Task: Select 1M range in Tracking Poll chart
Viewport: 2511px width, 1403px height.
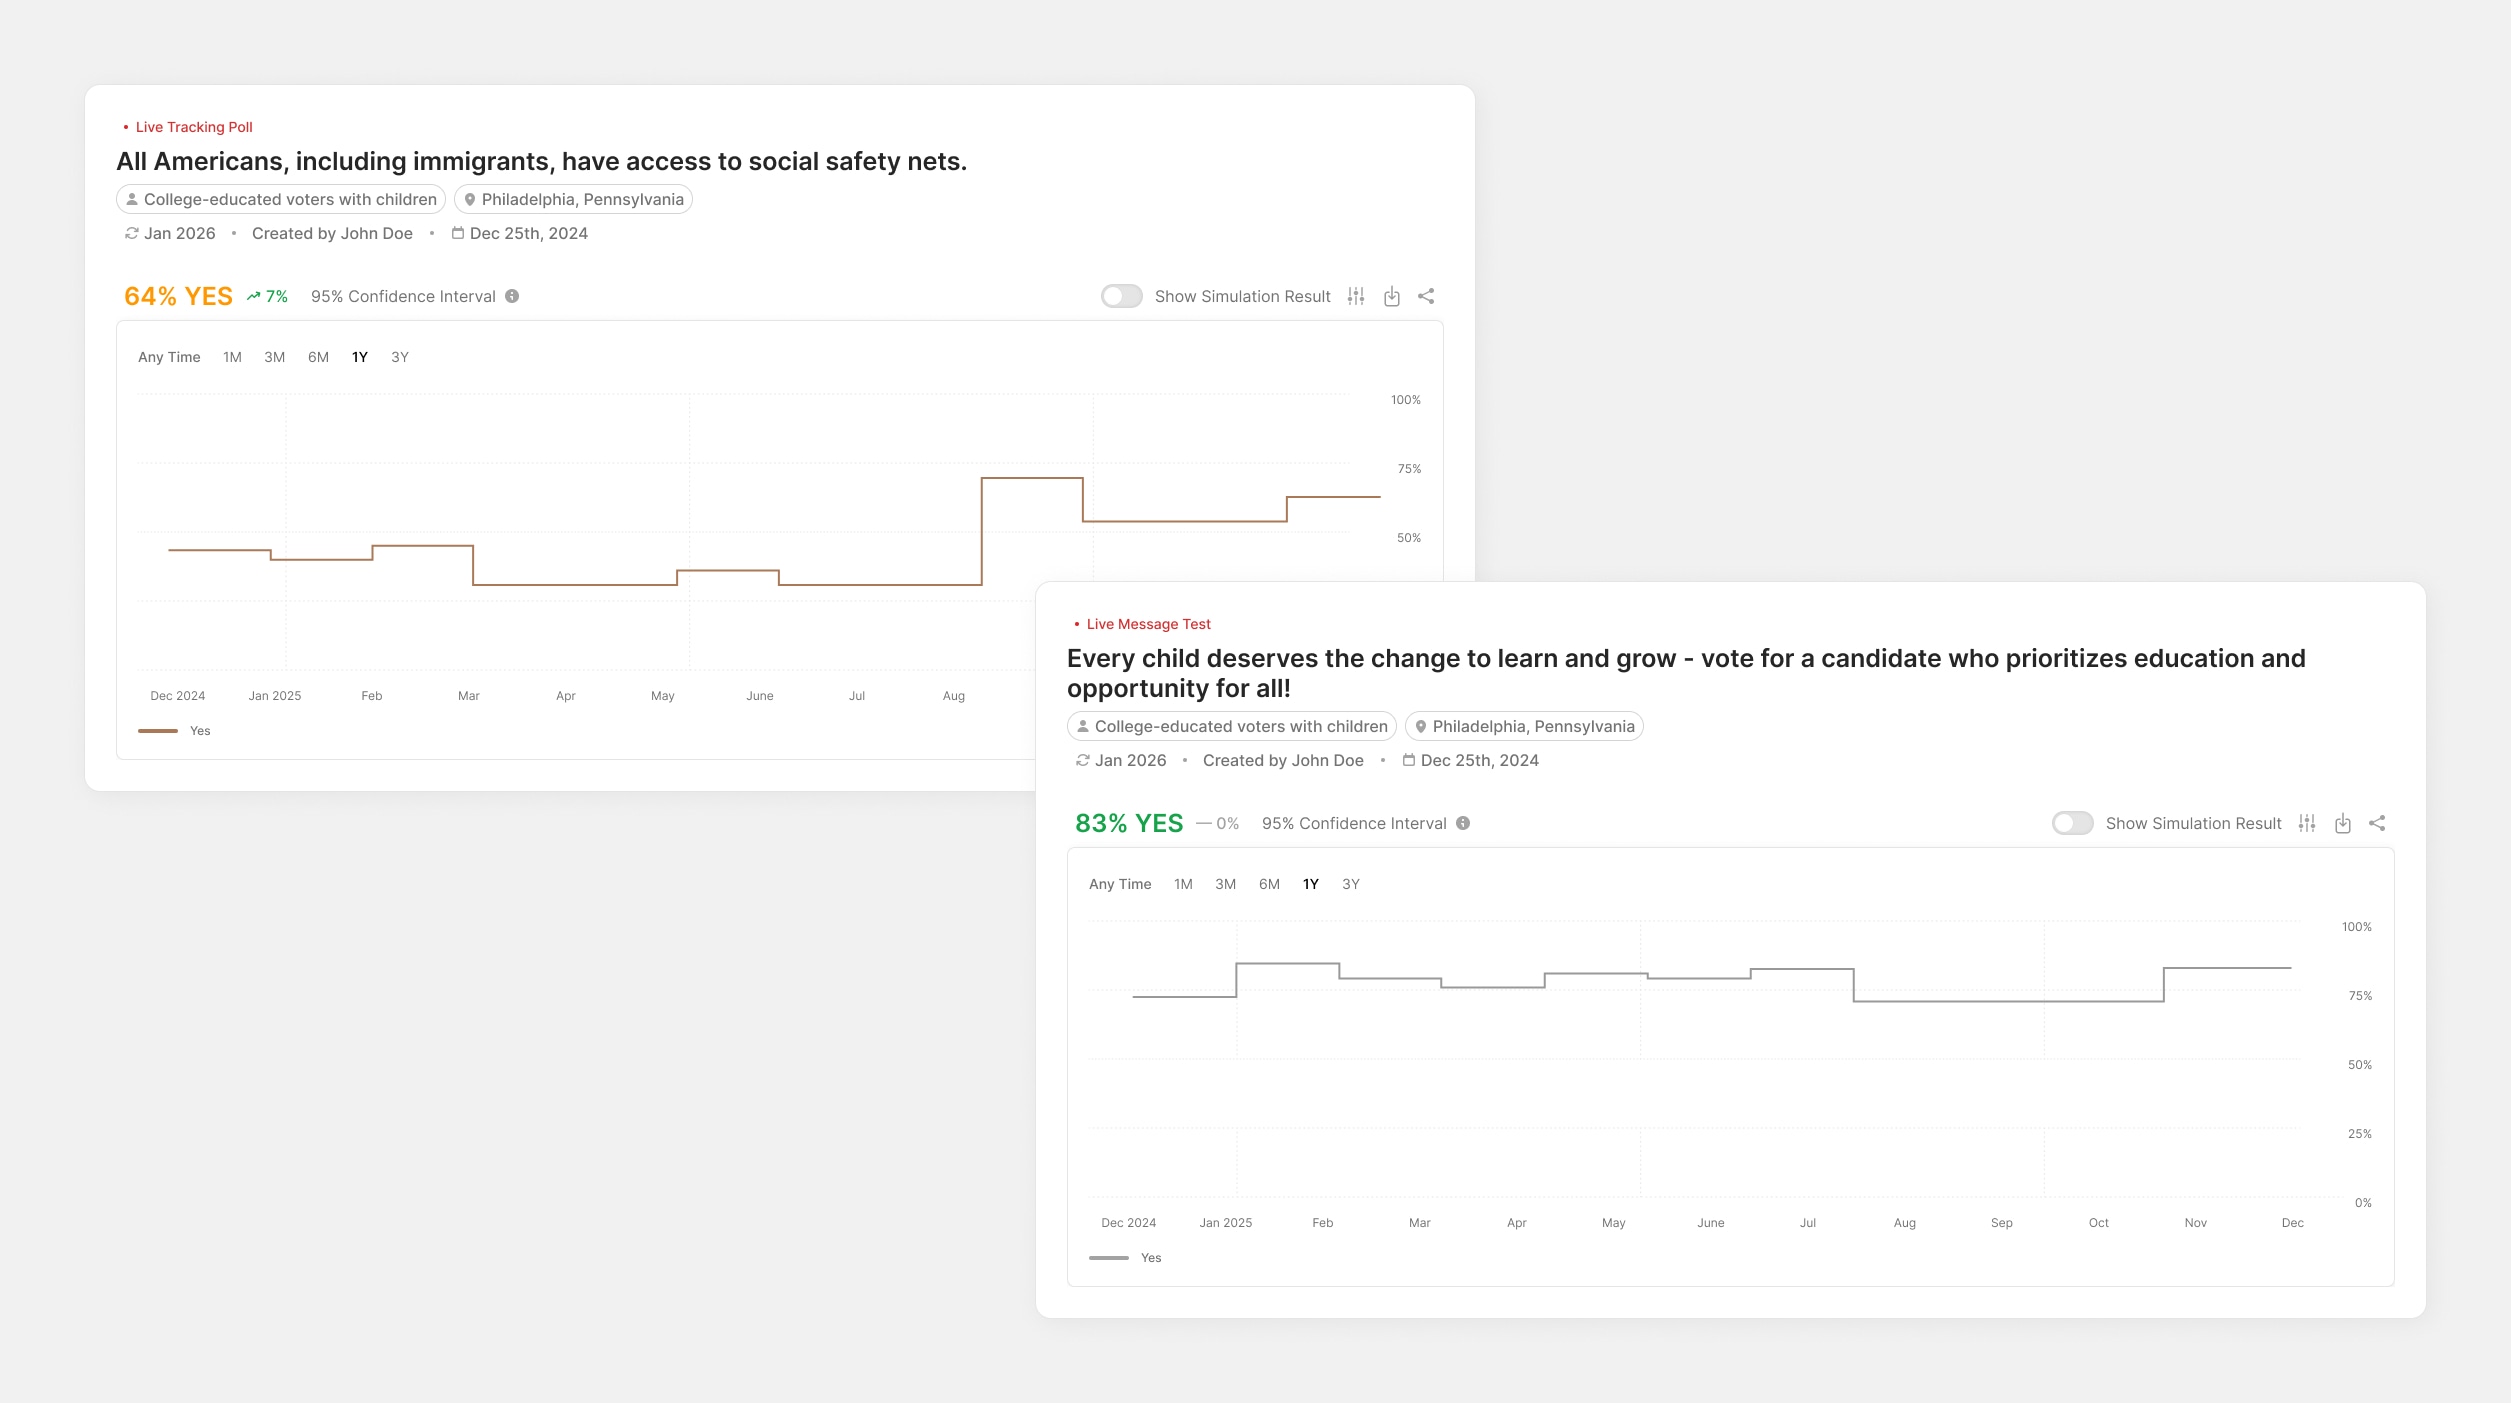Action: click(232, 357)
